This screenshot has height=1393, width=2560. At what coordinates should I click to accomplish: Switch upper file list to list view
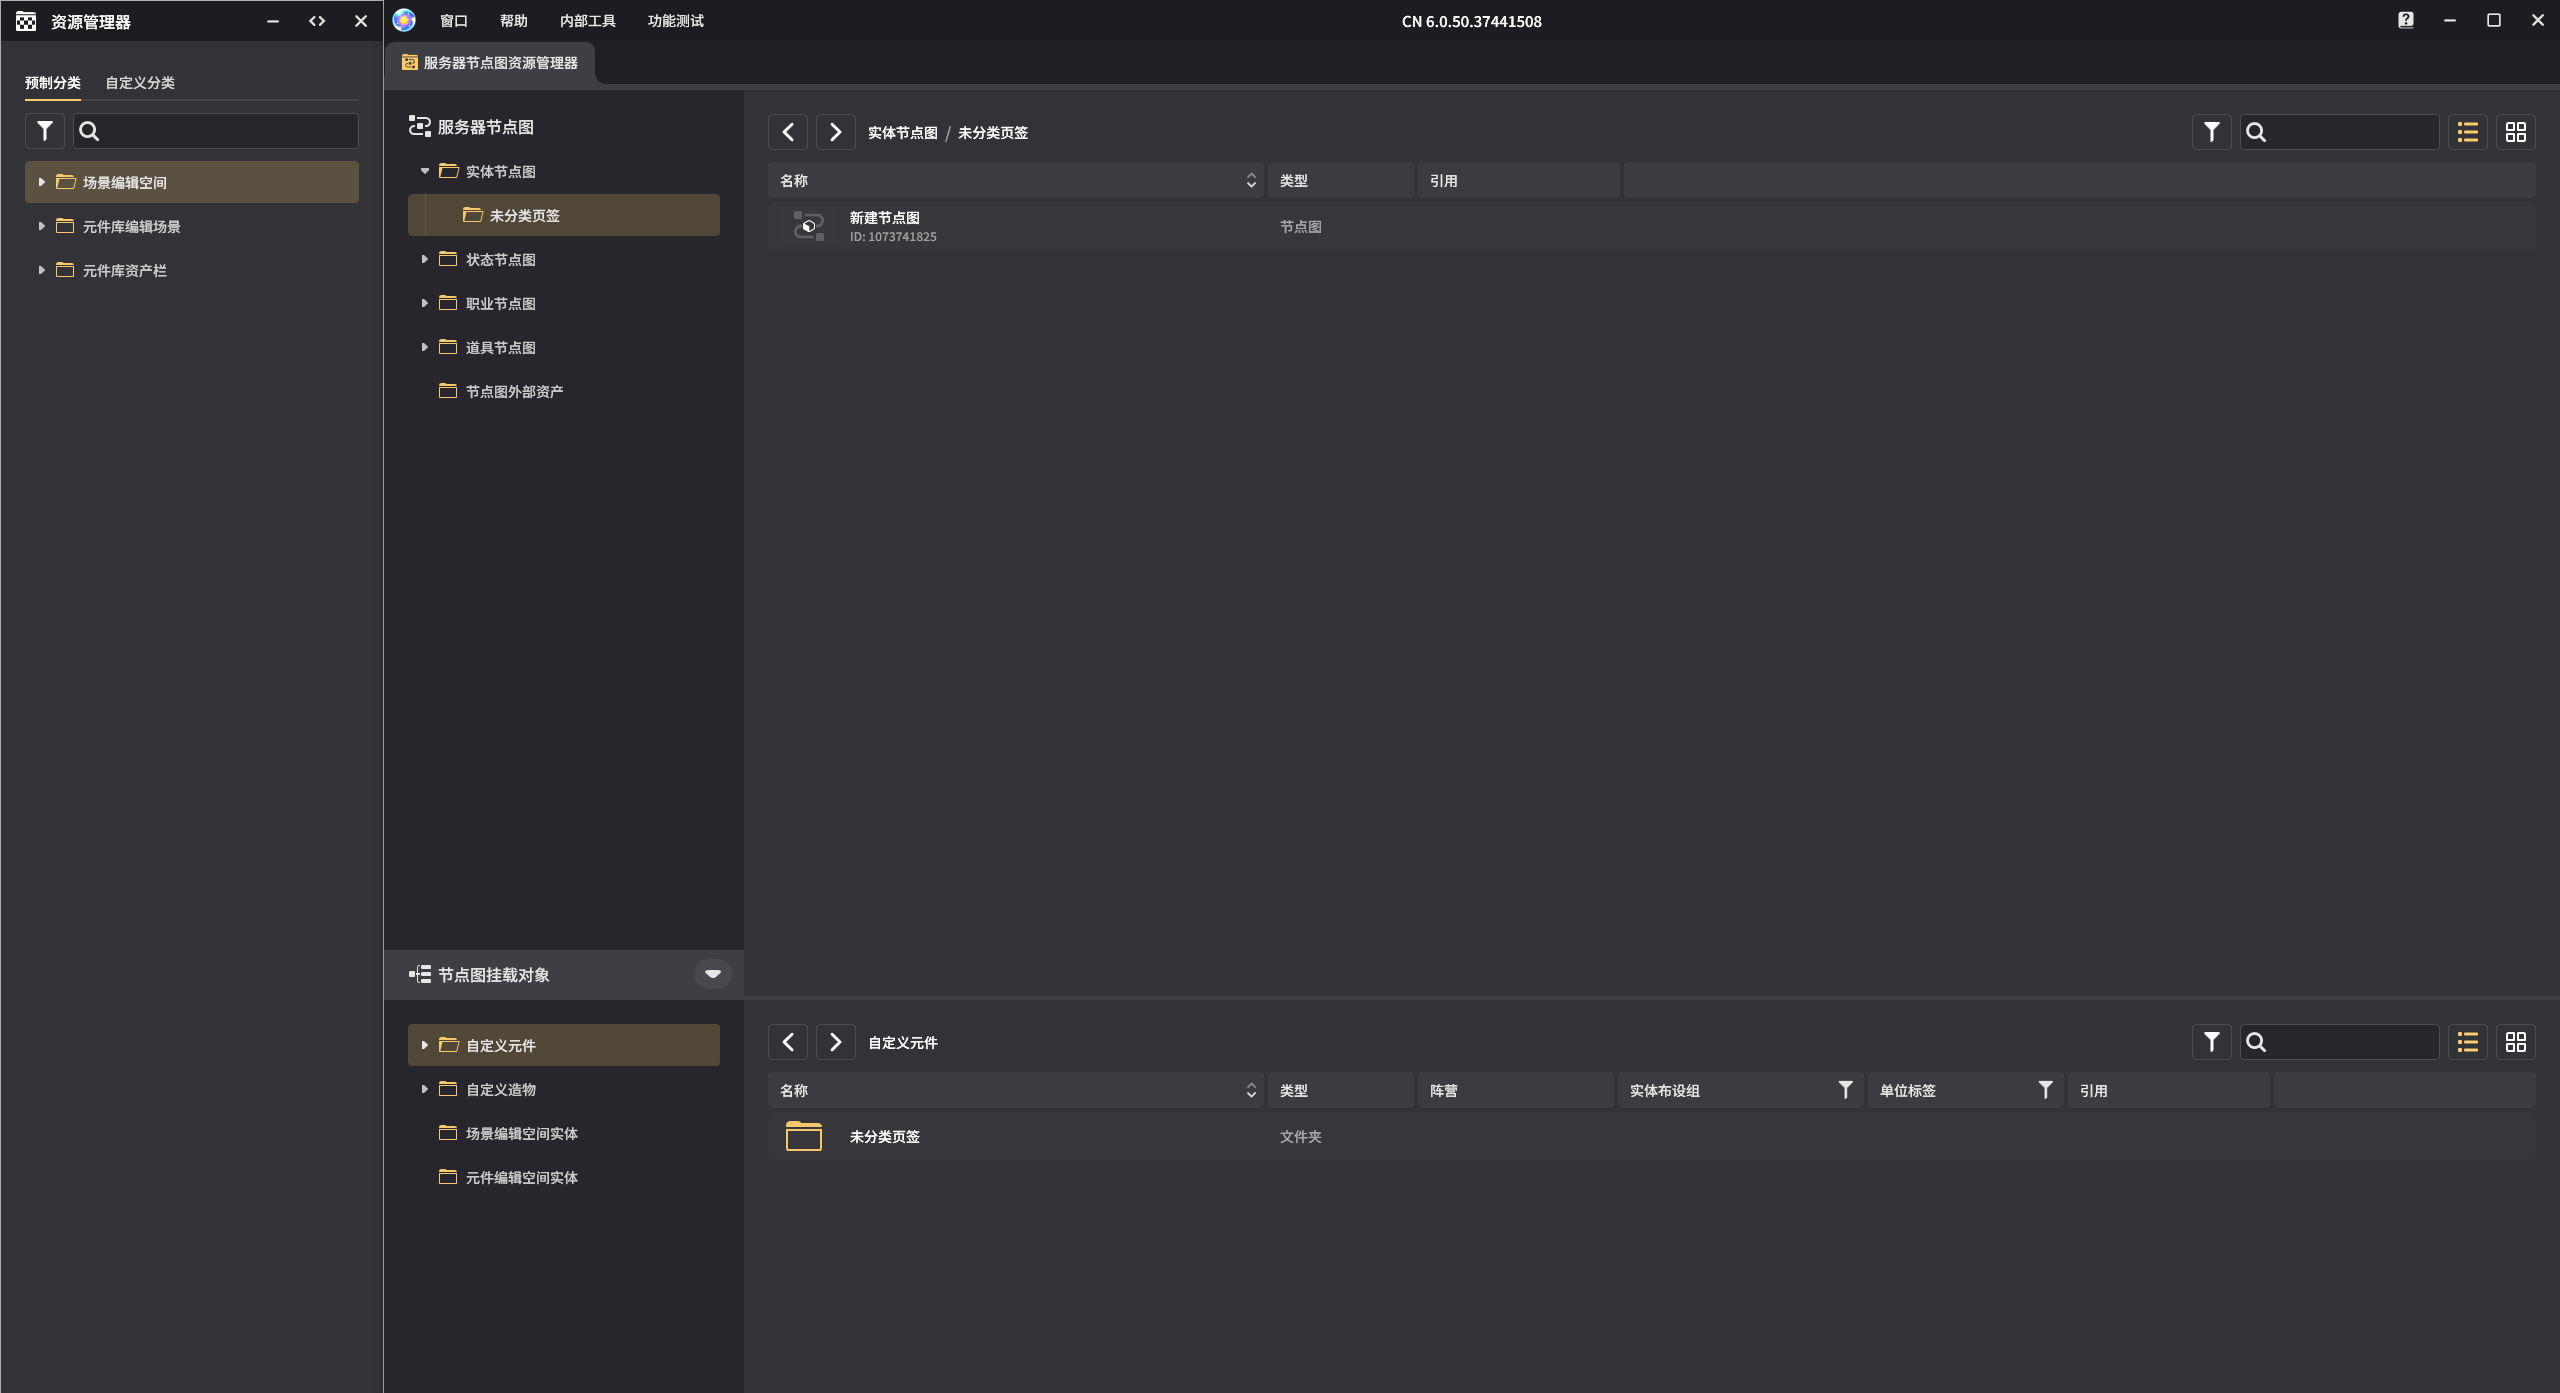click(2467, 132)
